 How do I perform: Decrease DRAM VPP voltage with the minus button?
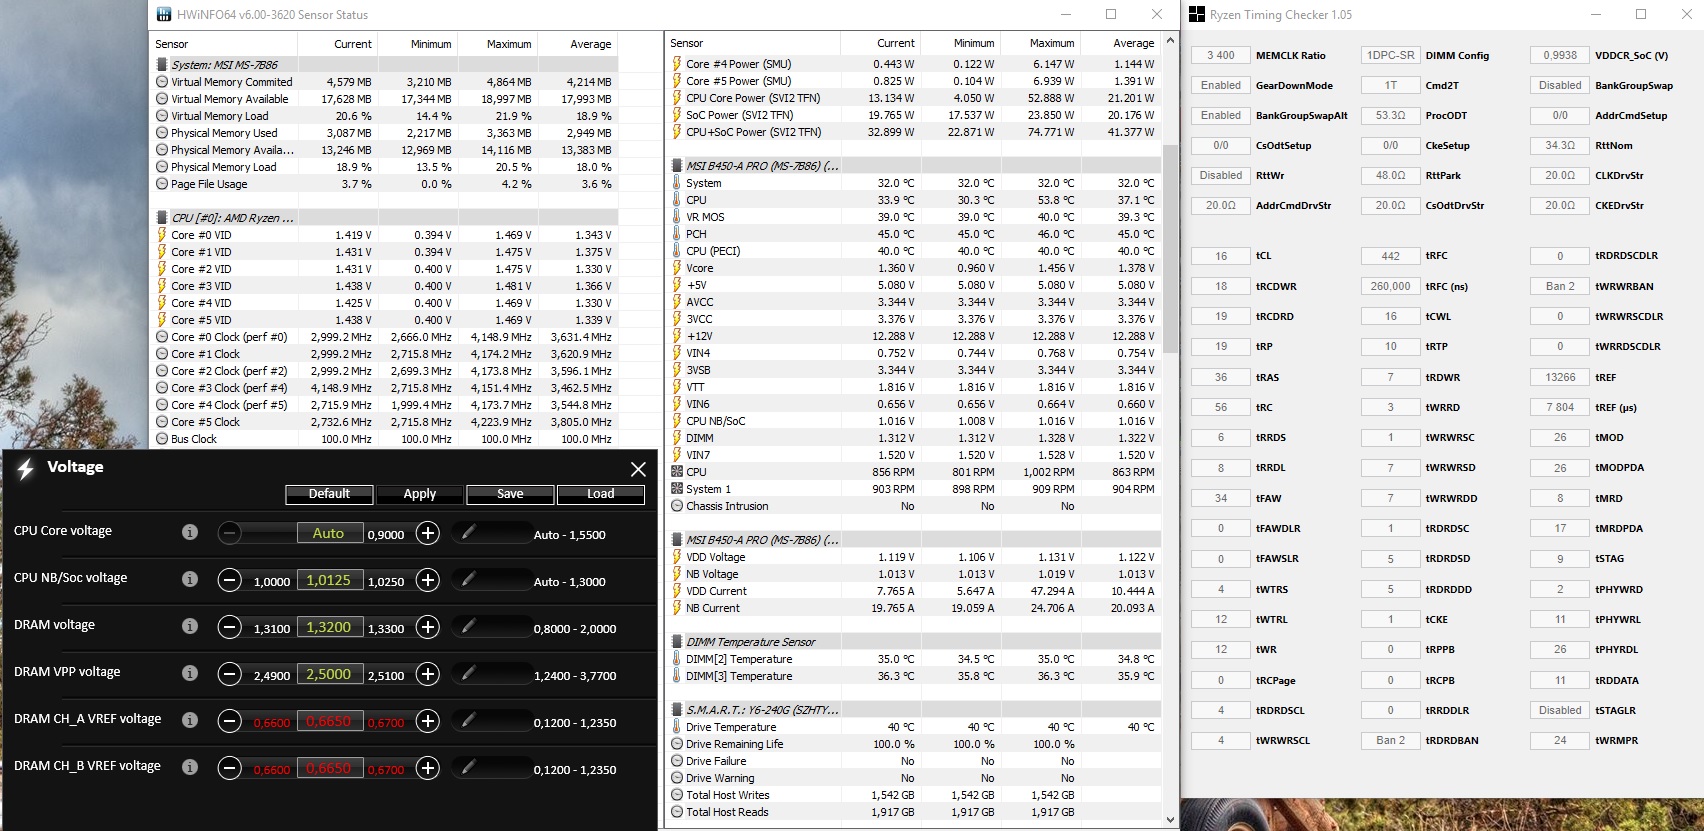[230, 674]
